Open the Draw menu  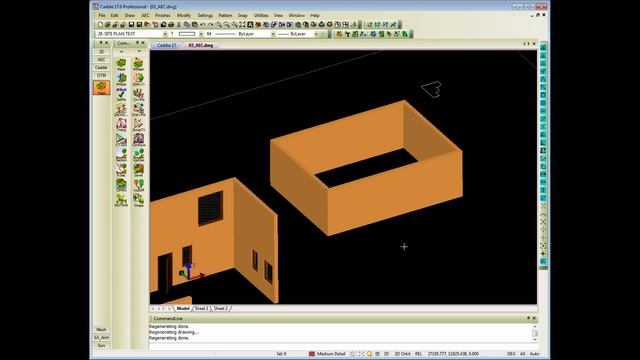(130, 16)
